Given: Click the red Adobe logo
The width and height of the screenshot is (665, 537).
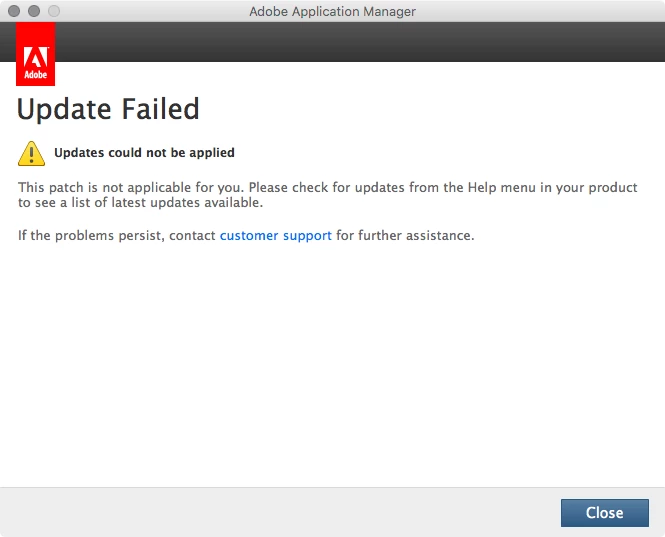Looking at the screenshot, I should click(36, 54).
